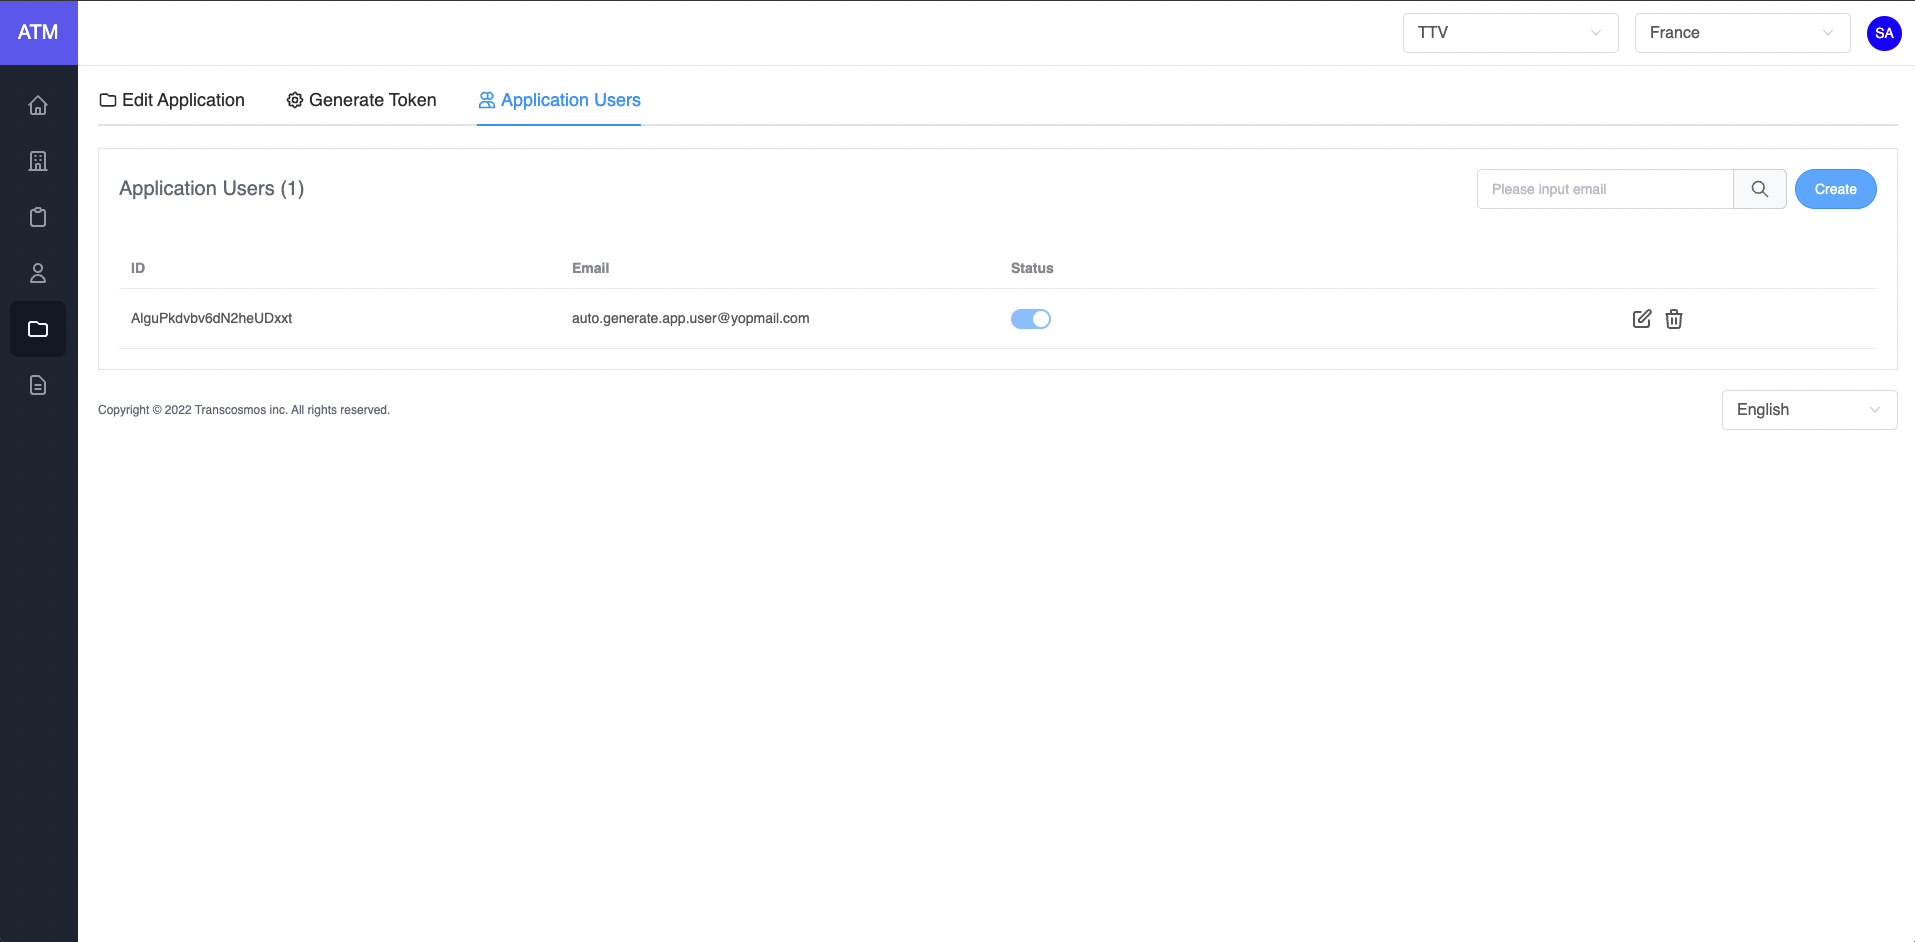Open the clipboard icon in sidebar

pos(38,217)
